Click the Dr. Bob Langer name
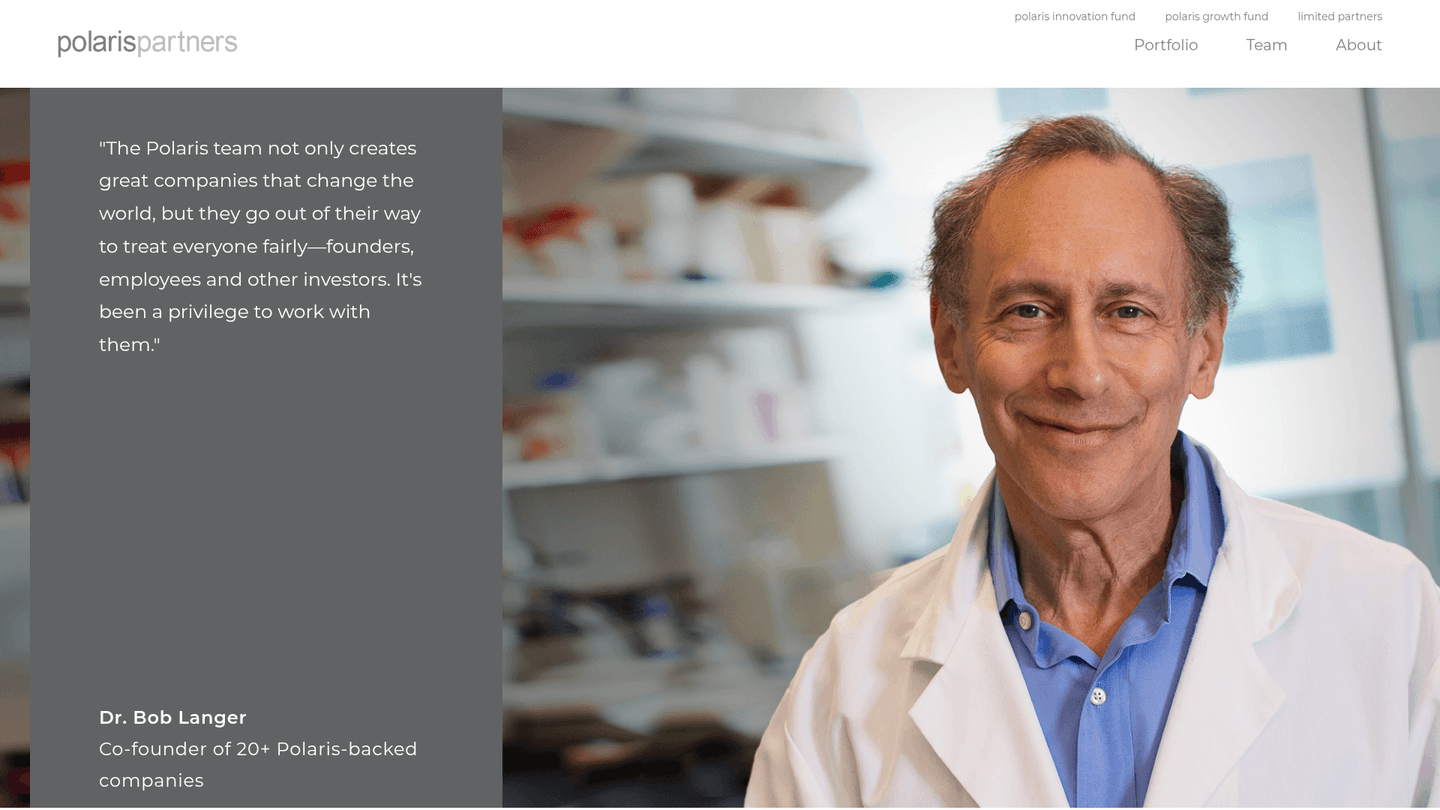This screenshot has width=1440, height=810. tap(173, 717)
